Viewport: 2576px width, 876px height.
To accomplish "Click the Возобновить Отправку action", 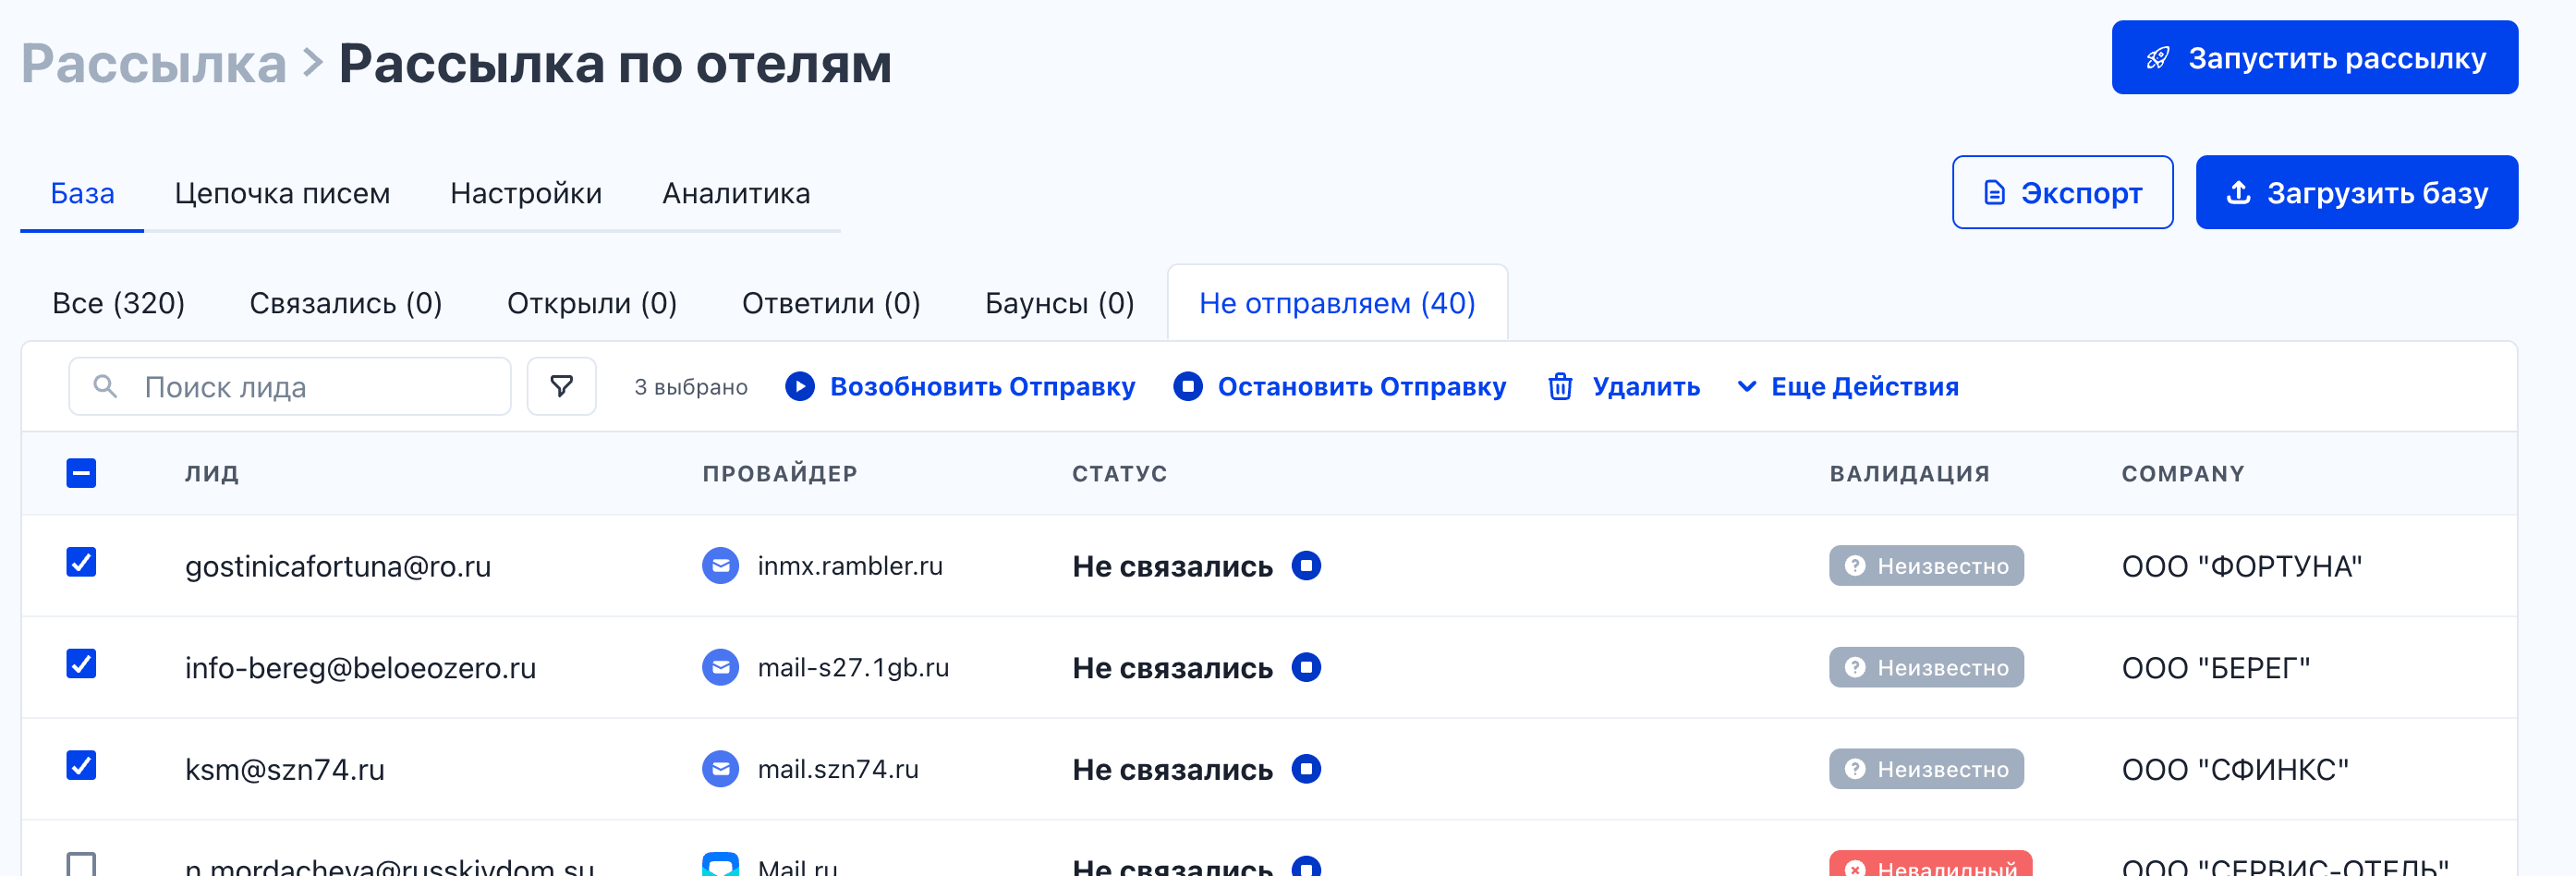I will [982, 387].
